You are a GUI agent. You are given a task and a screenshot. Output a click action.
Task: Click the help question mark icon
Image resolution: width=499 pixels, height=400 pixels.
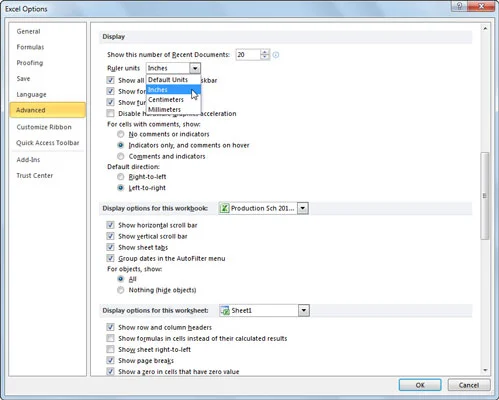coord(459,6)
